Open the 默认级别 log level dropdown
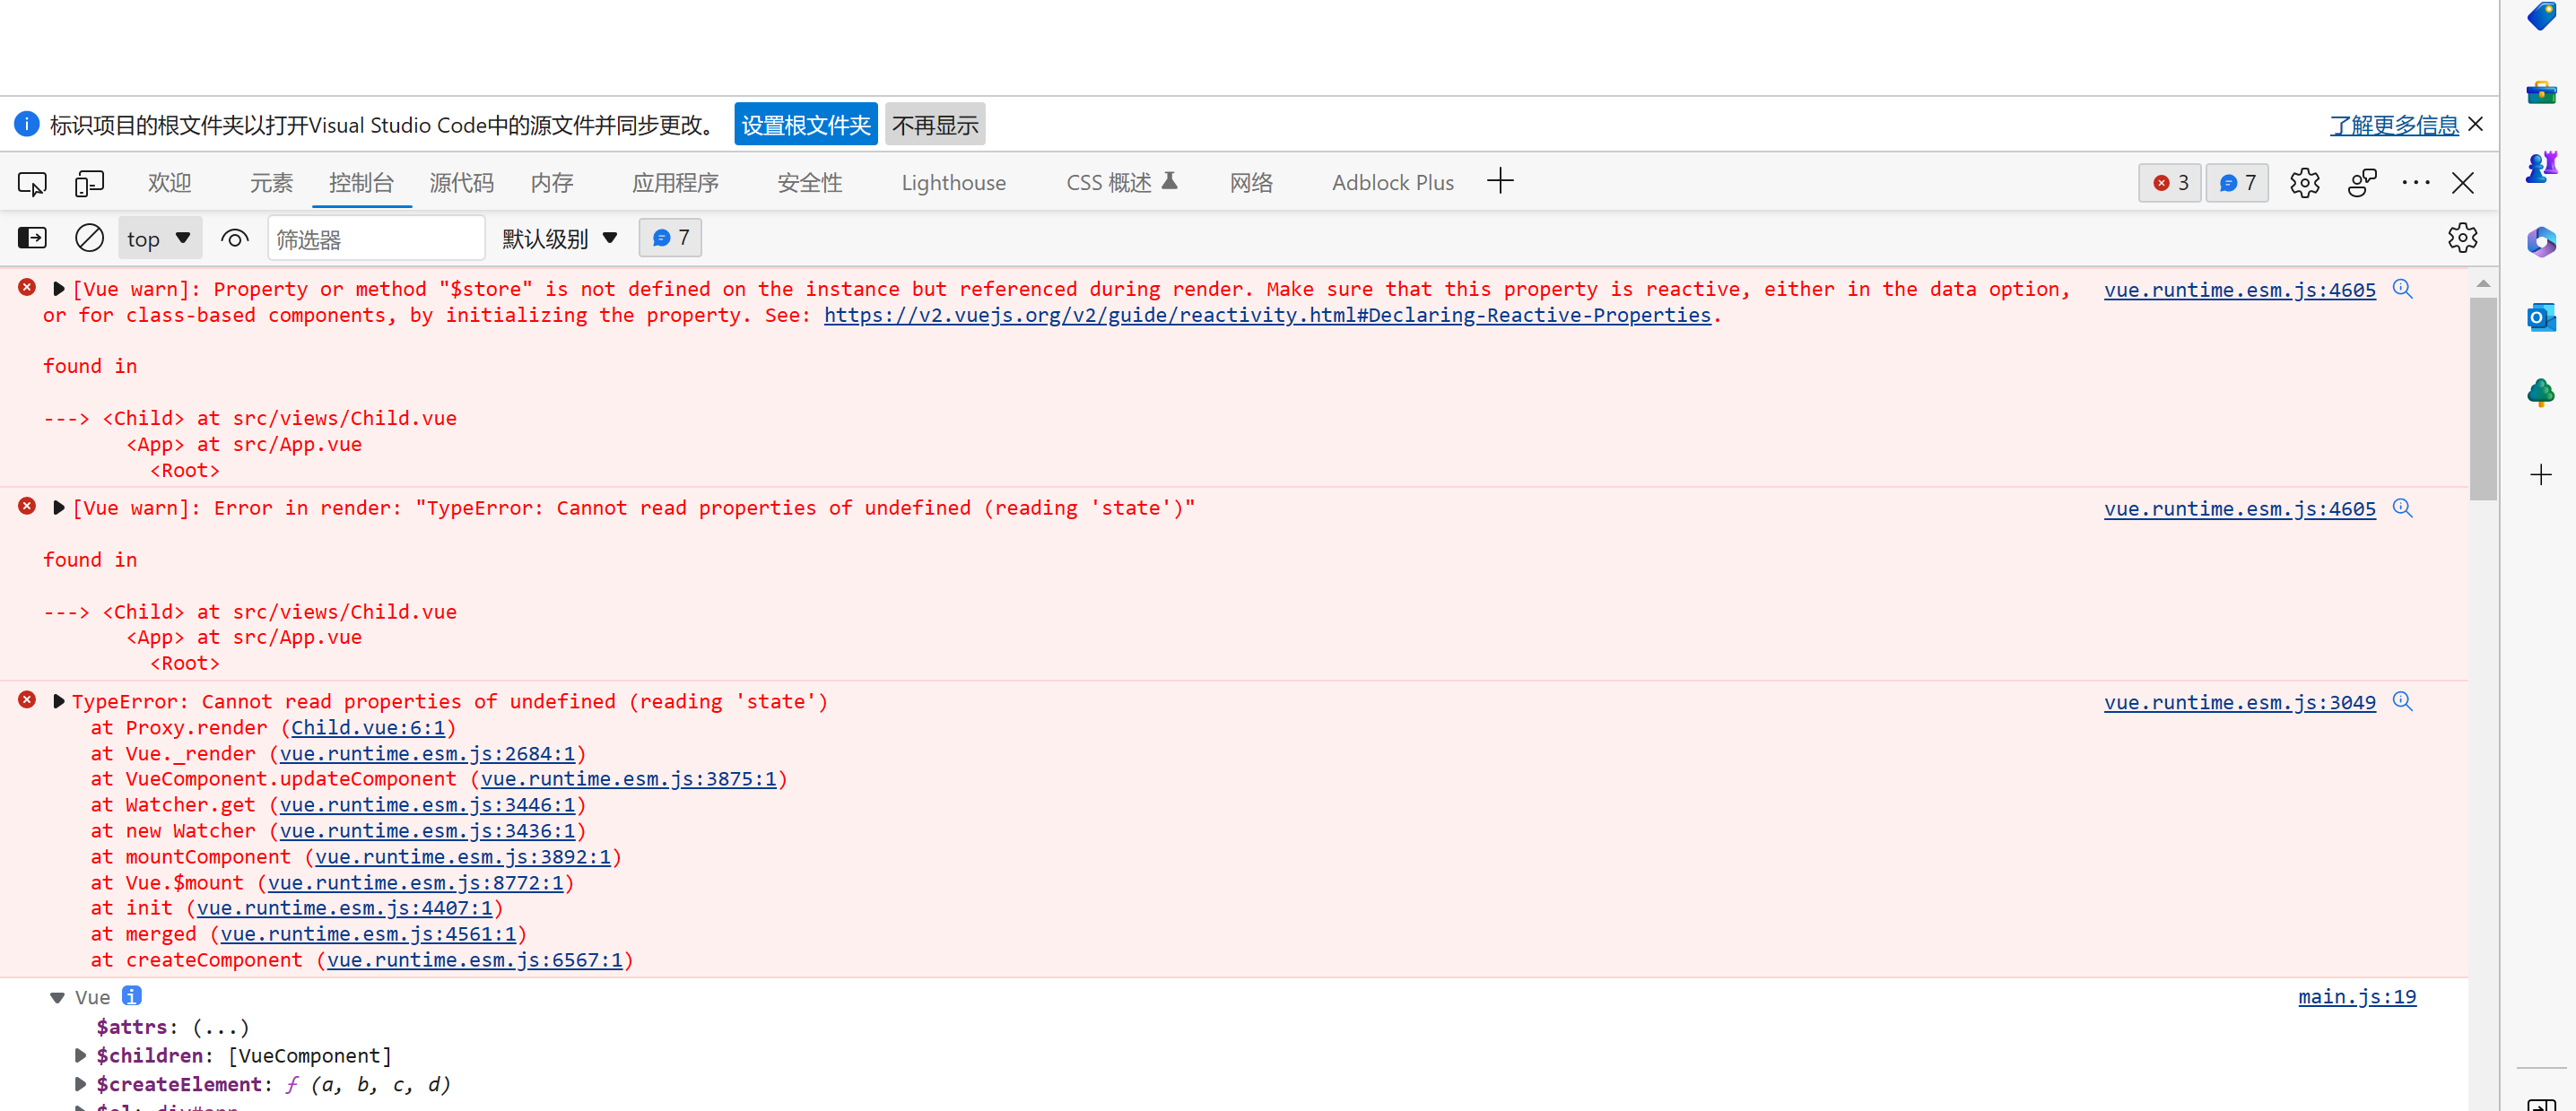This screenshot has width=2576, height=1111. coord(559,238)
